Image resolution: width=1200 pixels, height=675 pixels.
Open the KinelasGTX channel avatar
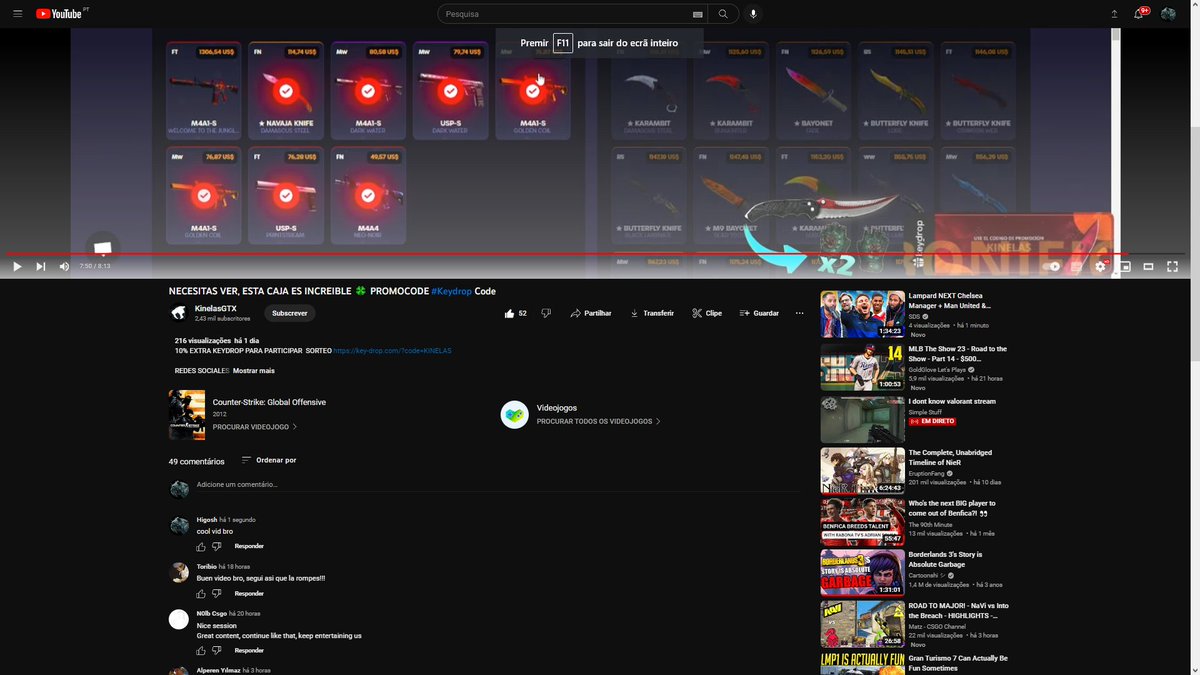[179, 313]
